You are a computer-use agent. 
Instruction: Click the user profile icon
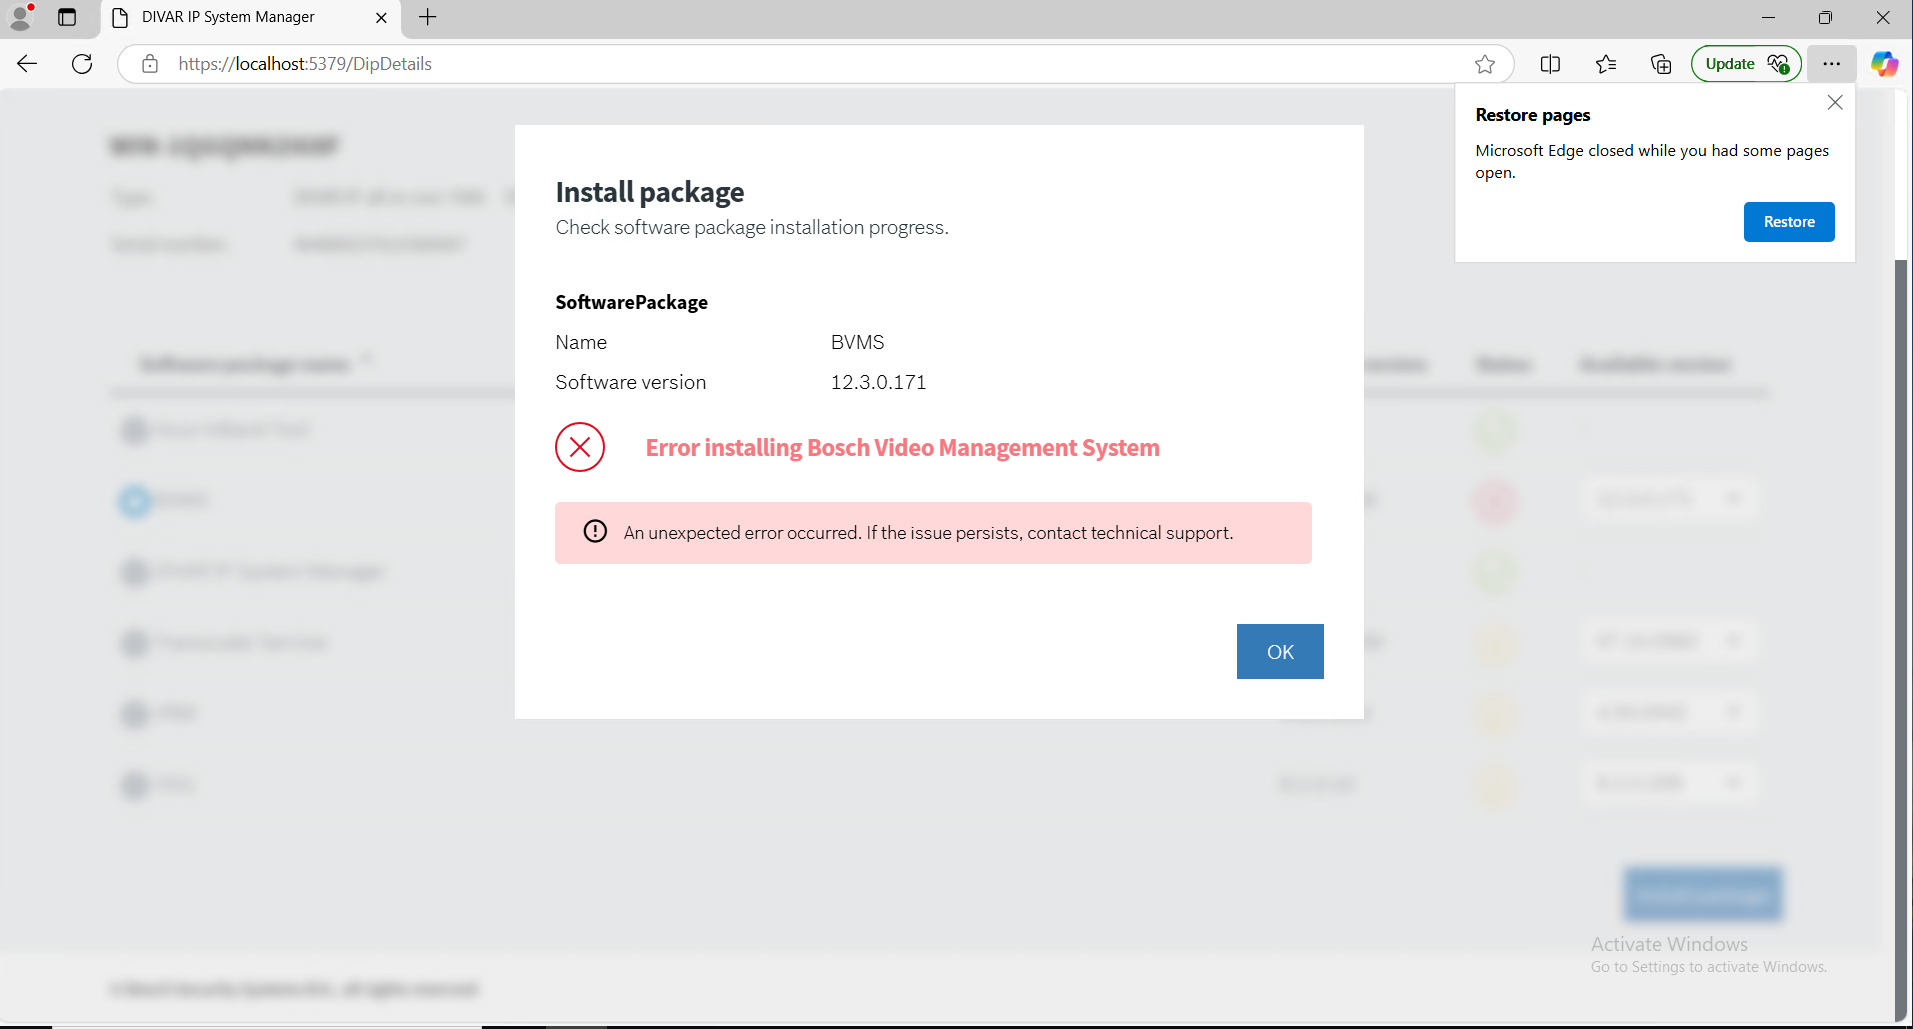tap(20, 17)
